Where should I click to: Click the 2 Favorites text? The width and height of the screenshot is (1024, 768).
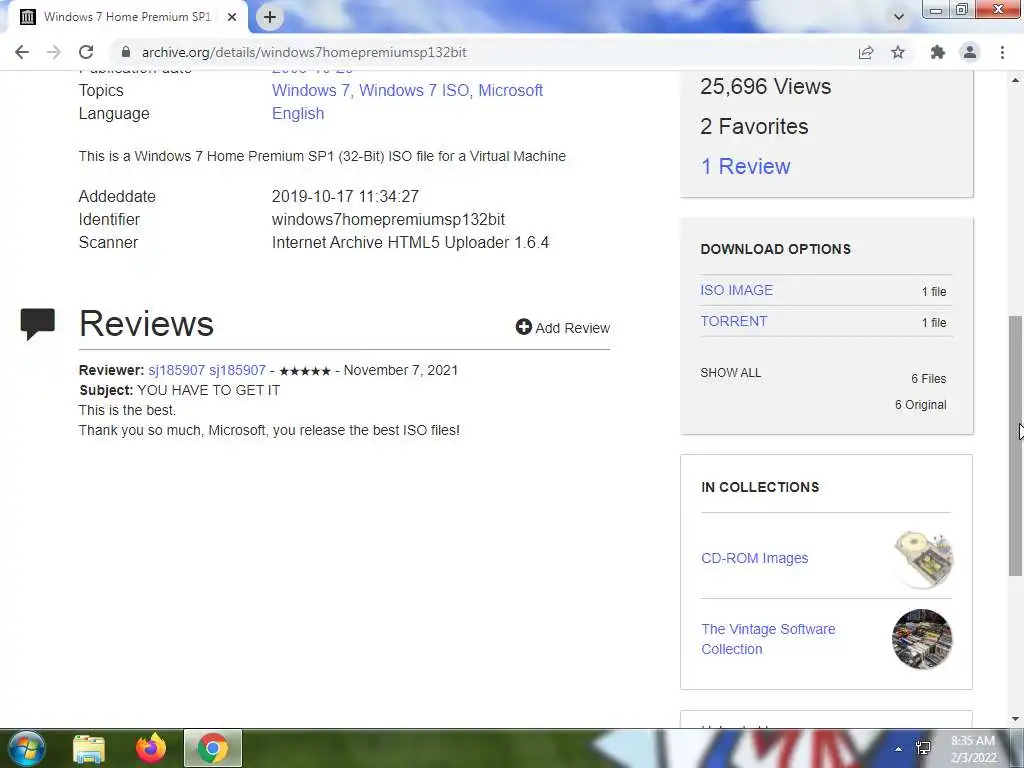point(754,127)
